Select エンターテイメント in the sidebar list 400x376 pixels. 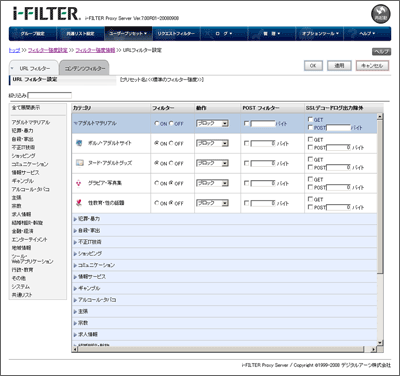pos(29,239)
